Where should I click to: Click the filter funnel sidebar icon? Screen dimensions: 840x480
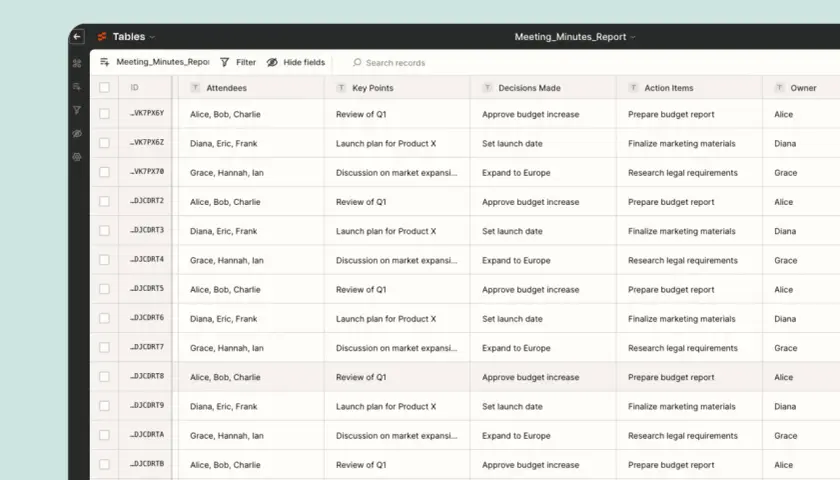(77, 110)
